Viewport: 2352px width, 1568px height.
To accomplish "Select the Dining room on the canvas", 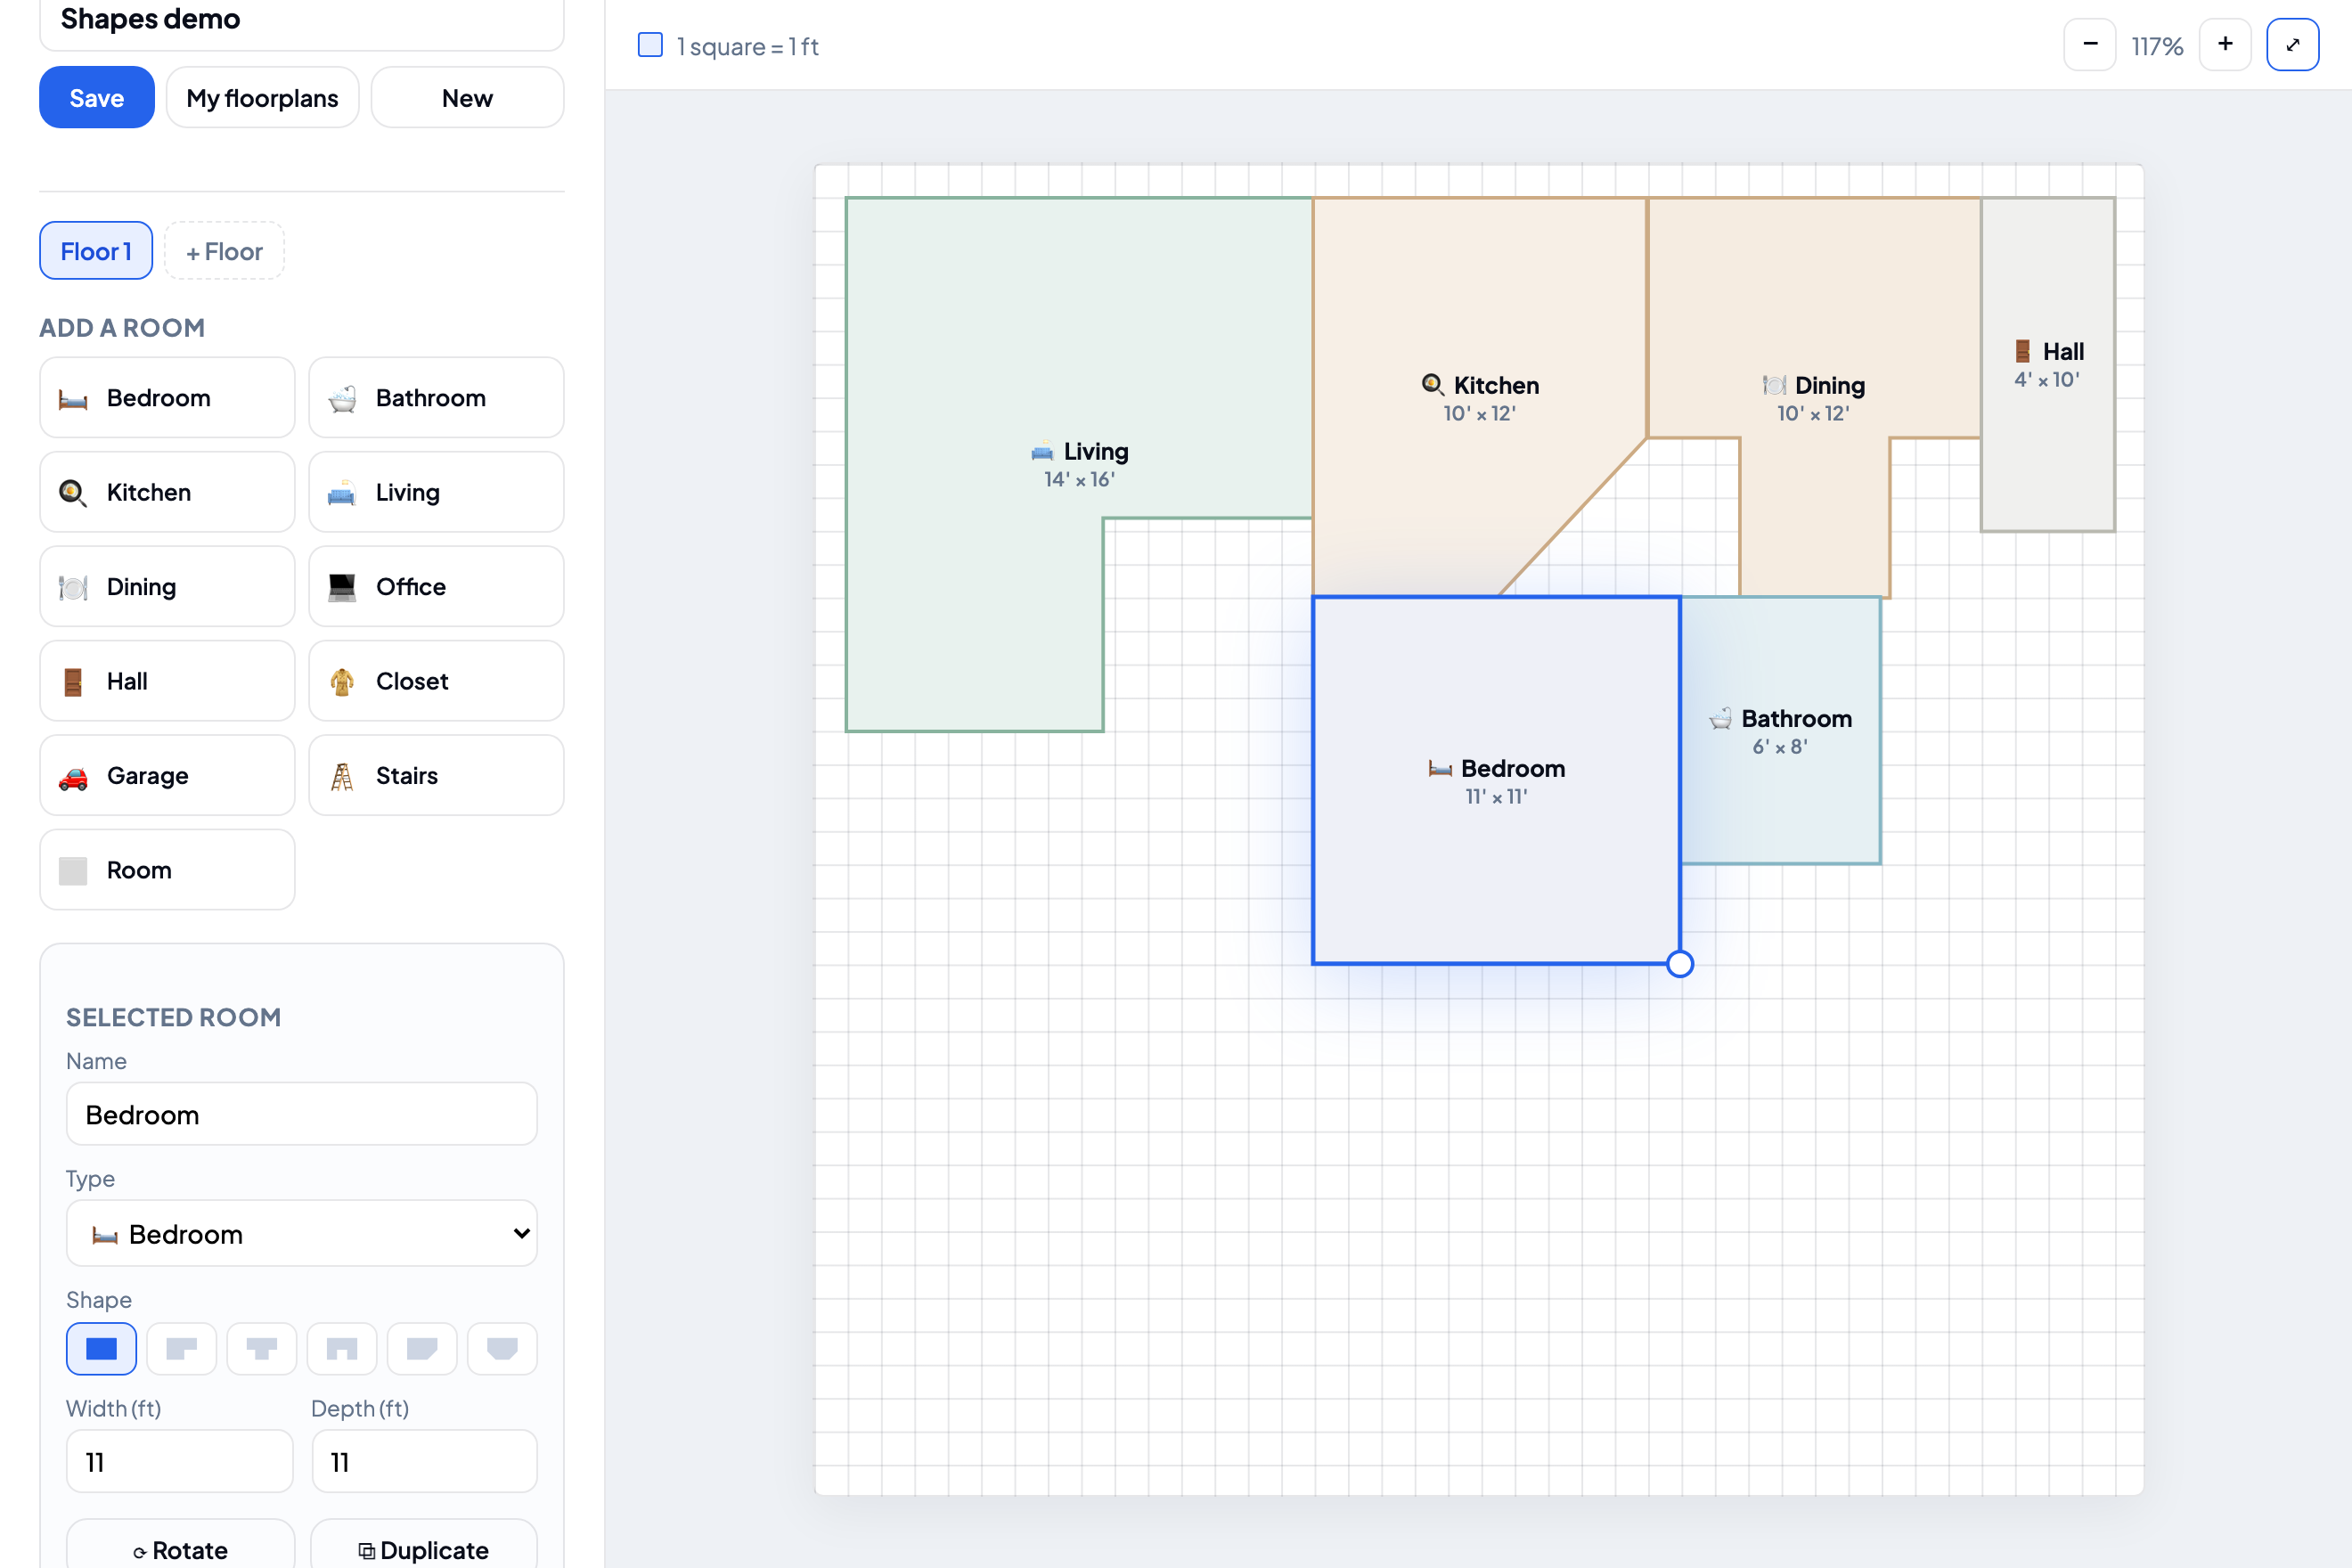I will 1813,397.
